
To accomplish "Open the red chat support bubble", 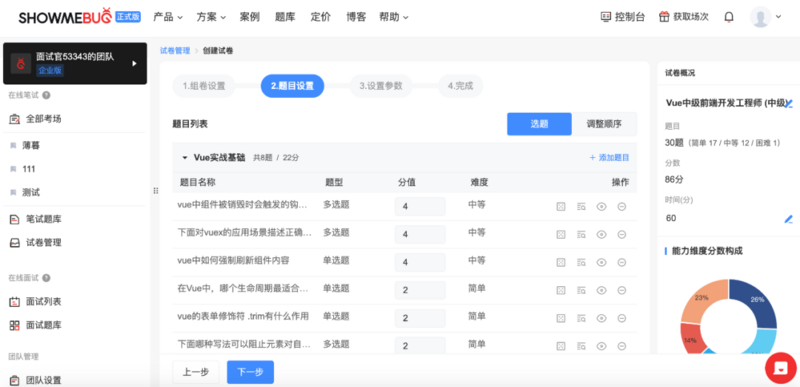I will [781, 368].
